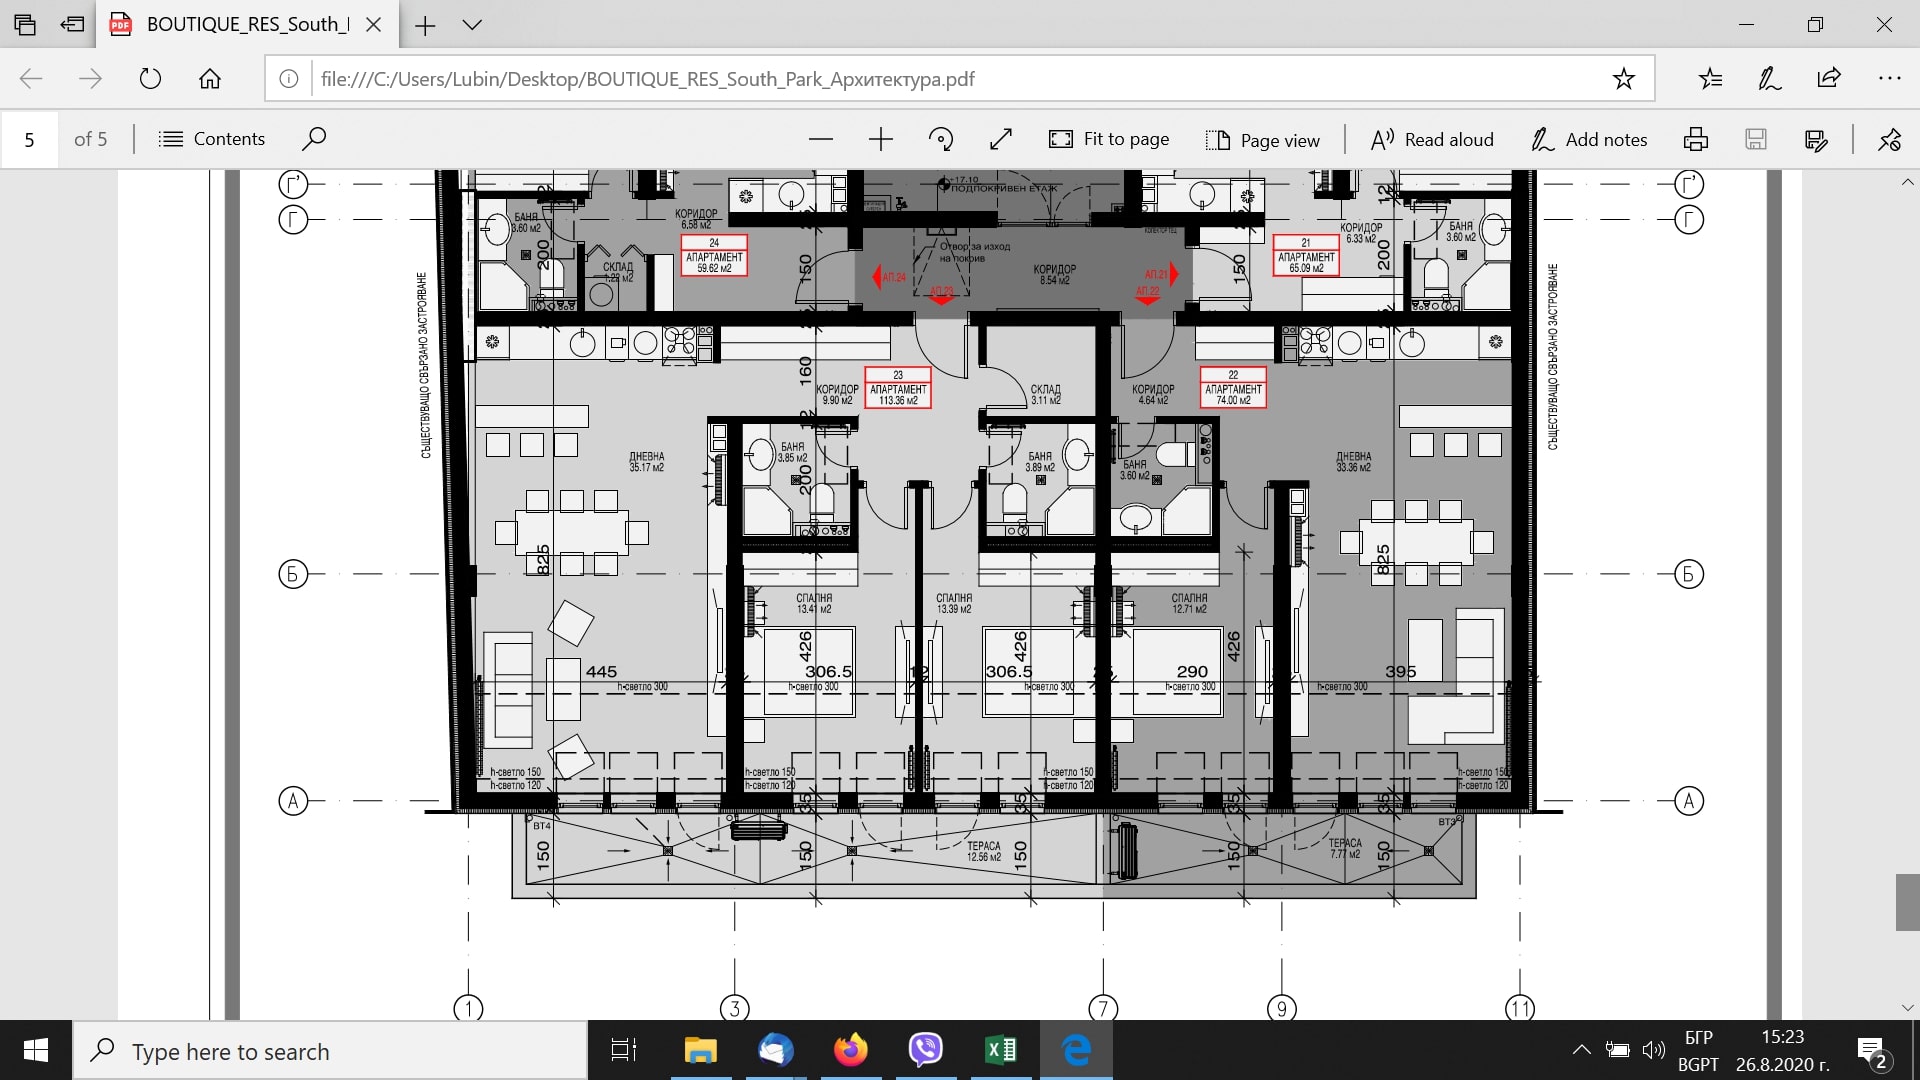Rotate the PDF page
1920x1080 pixels.
click(x=940, y=140)
